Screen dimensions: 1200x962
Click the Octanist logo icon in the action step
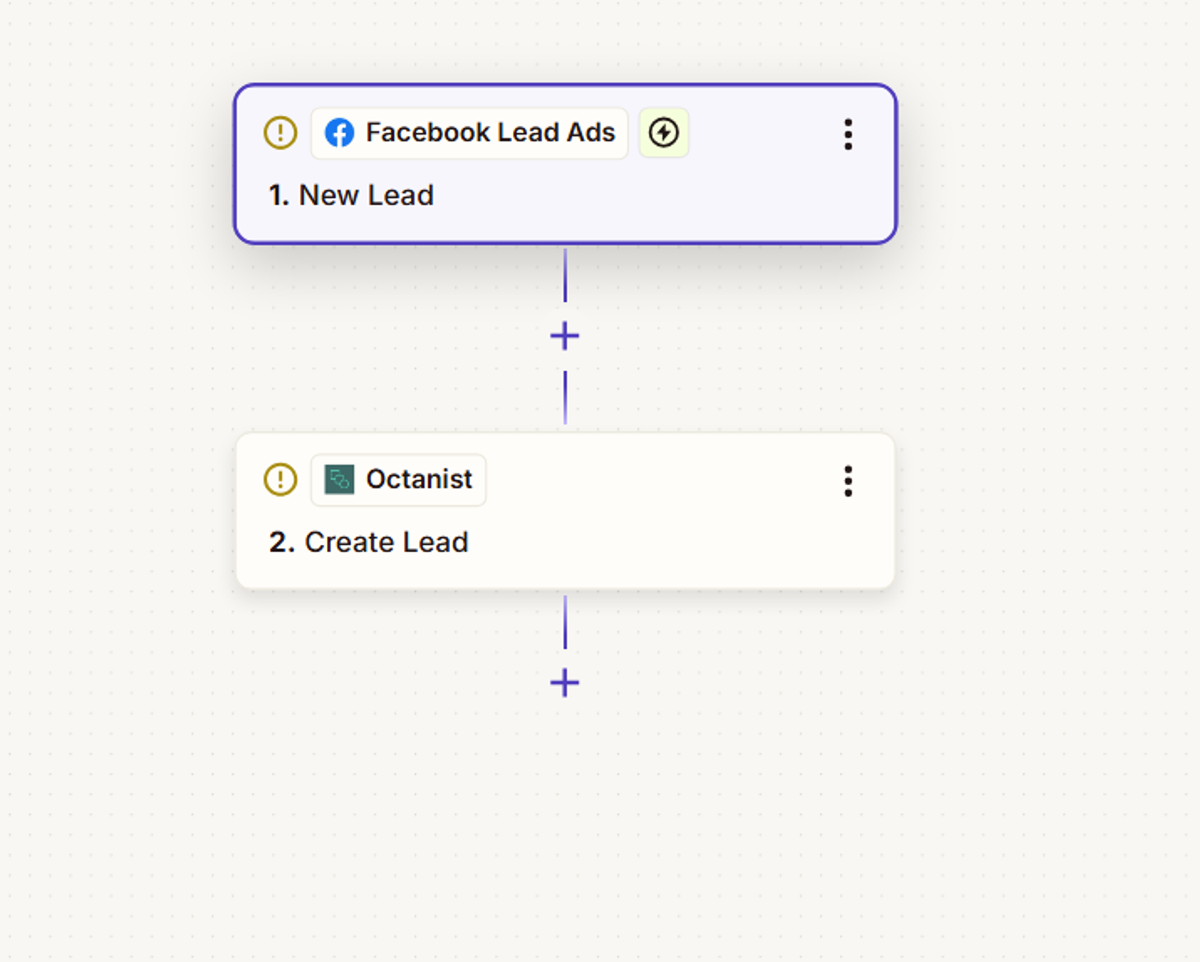[340, 480]
